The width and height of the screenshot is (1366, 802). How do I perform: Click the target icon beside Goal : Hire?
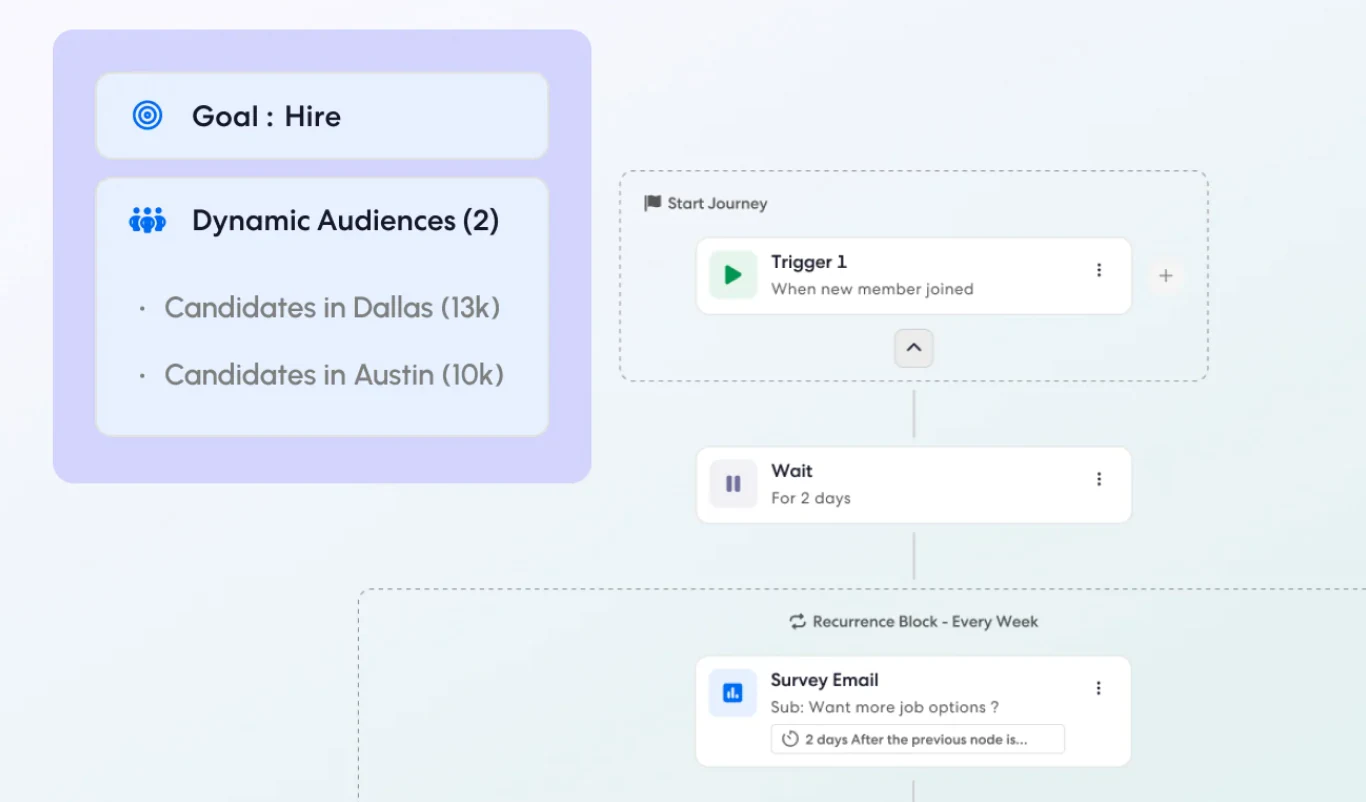coord(147,116)
